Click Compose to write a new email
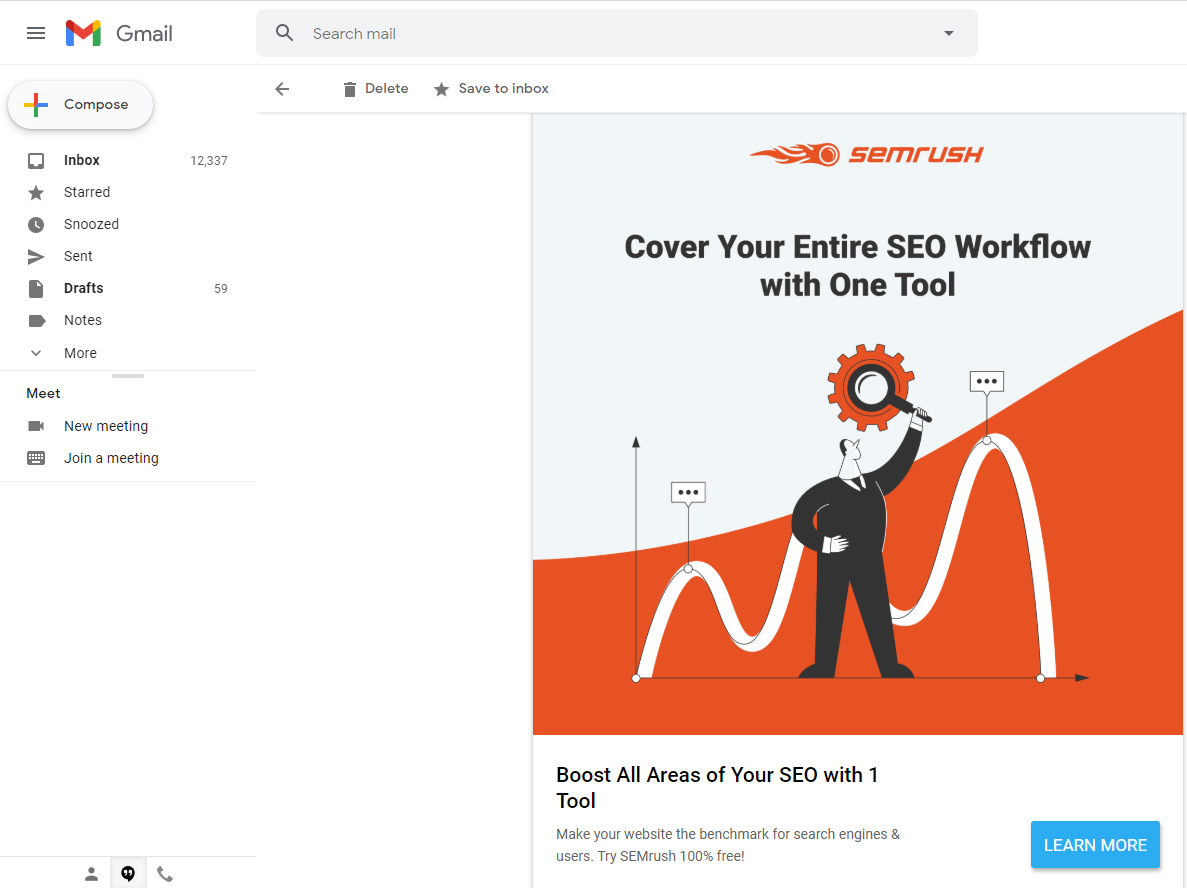The height and width of the screenshot is (888, 1187). (x=80, y=103)
